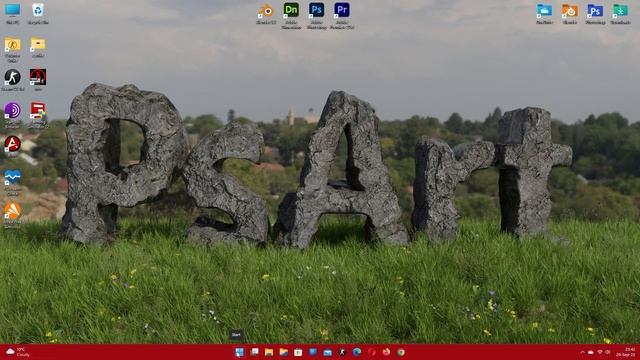
Task: Select the Adobe Dimension shortcut
Action: pos(291,16)
